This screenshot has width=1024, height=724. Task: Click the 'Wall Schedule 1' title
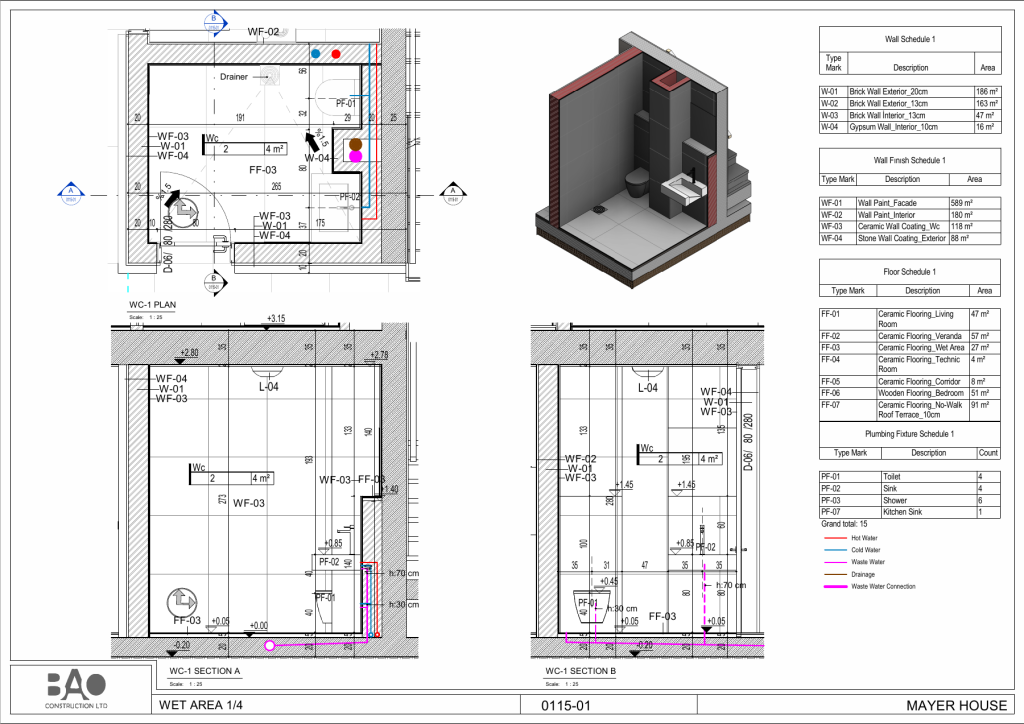[x=910, y=39]
